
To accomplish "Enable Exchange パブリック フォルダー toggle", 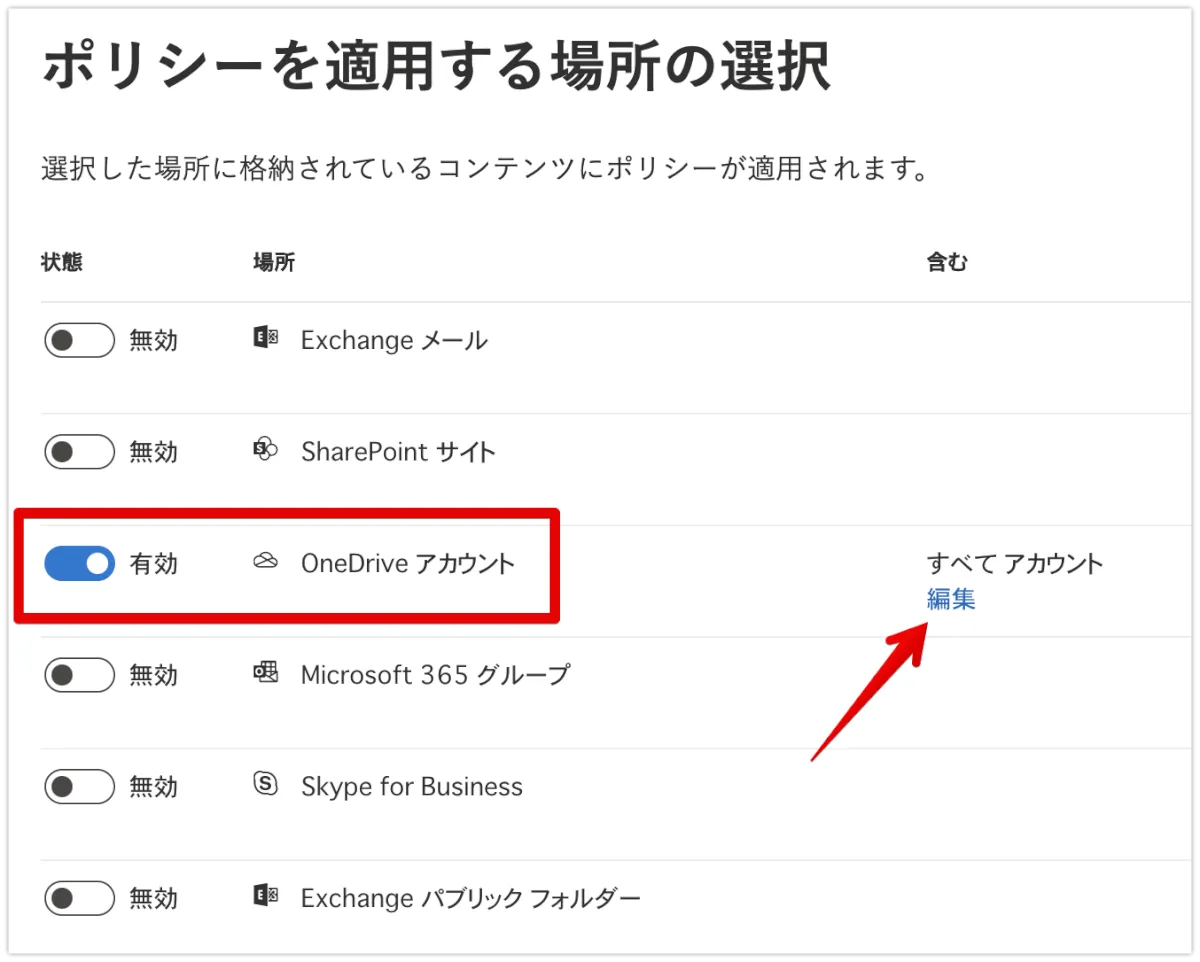I will pyautogui.click(x=80, y=898).
